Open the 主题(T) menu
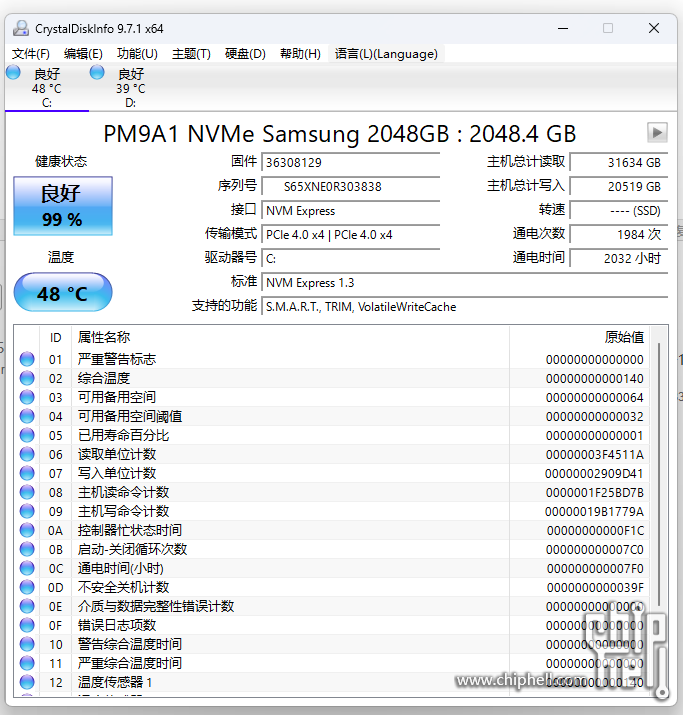This screenshot has height=715, width=683. click(191, 54)
